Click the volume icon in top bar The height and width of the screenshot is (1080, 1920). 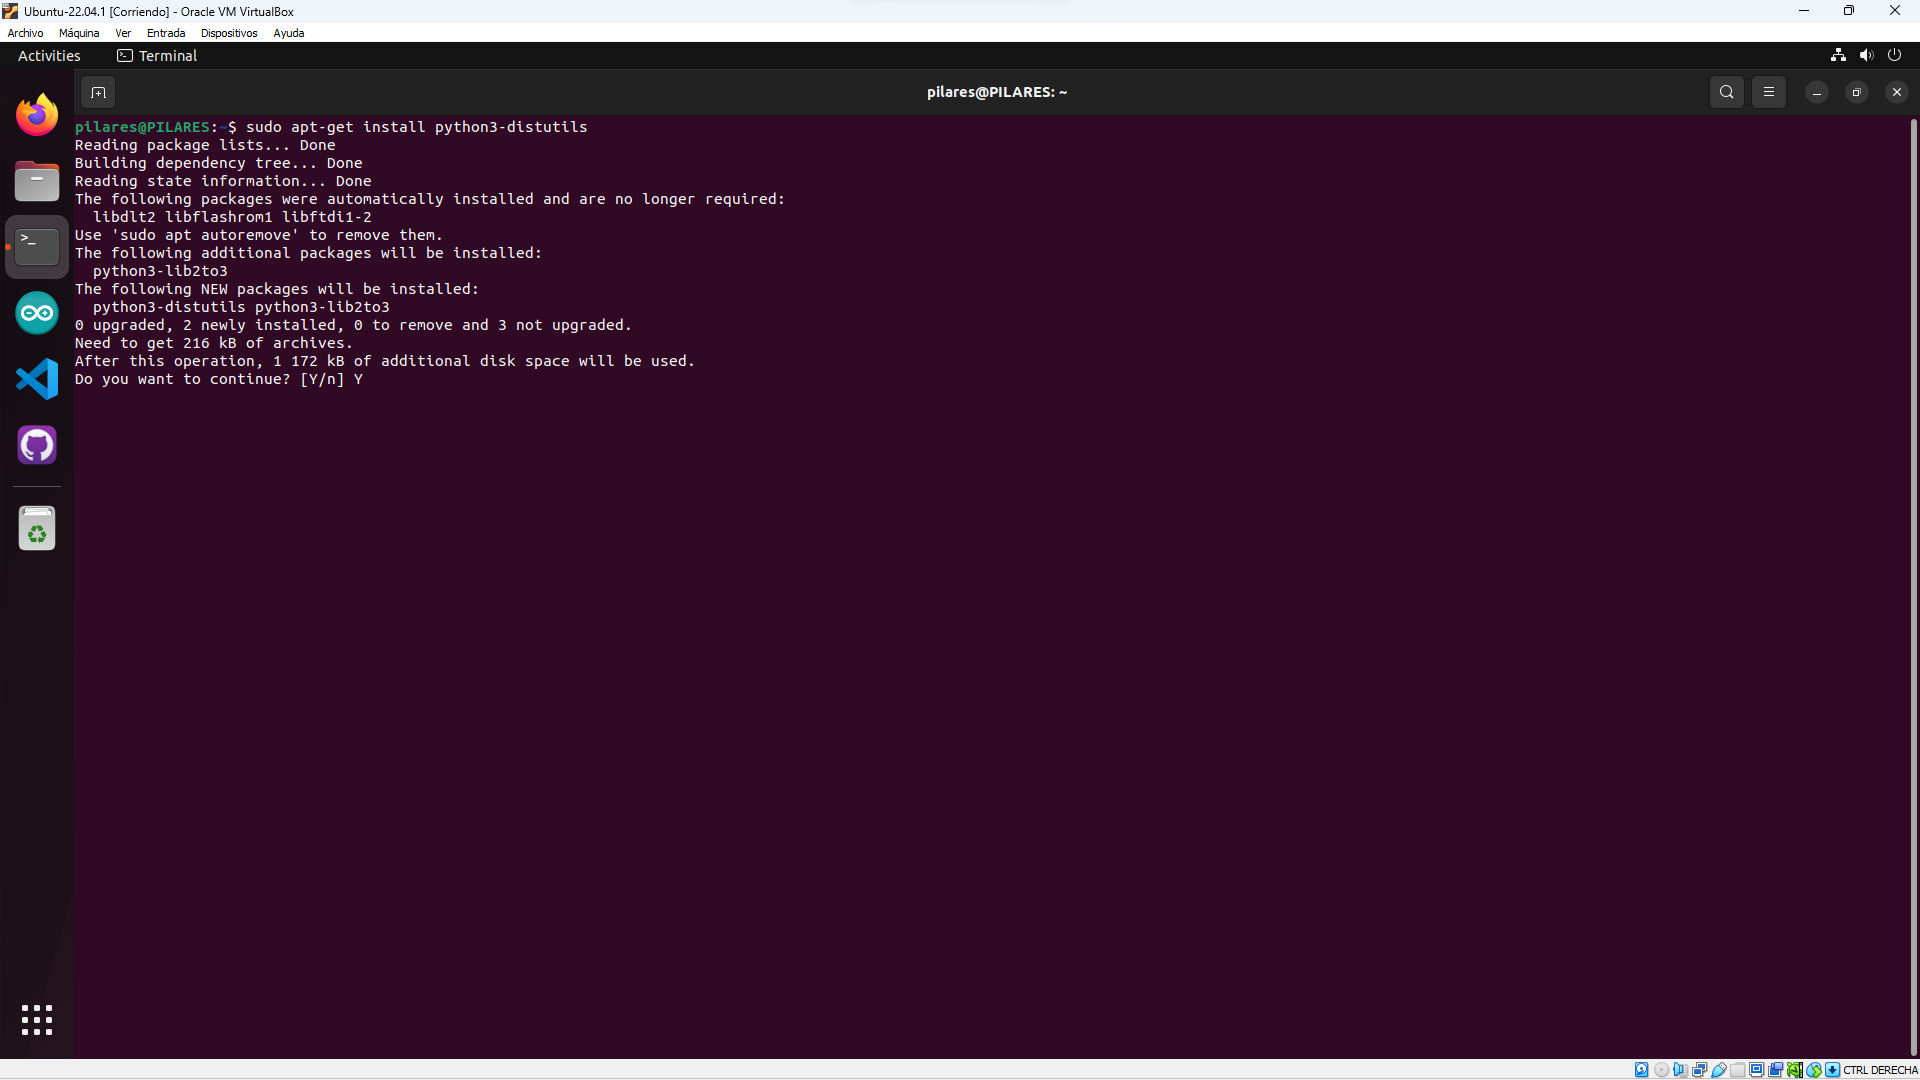1866,55
